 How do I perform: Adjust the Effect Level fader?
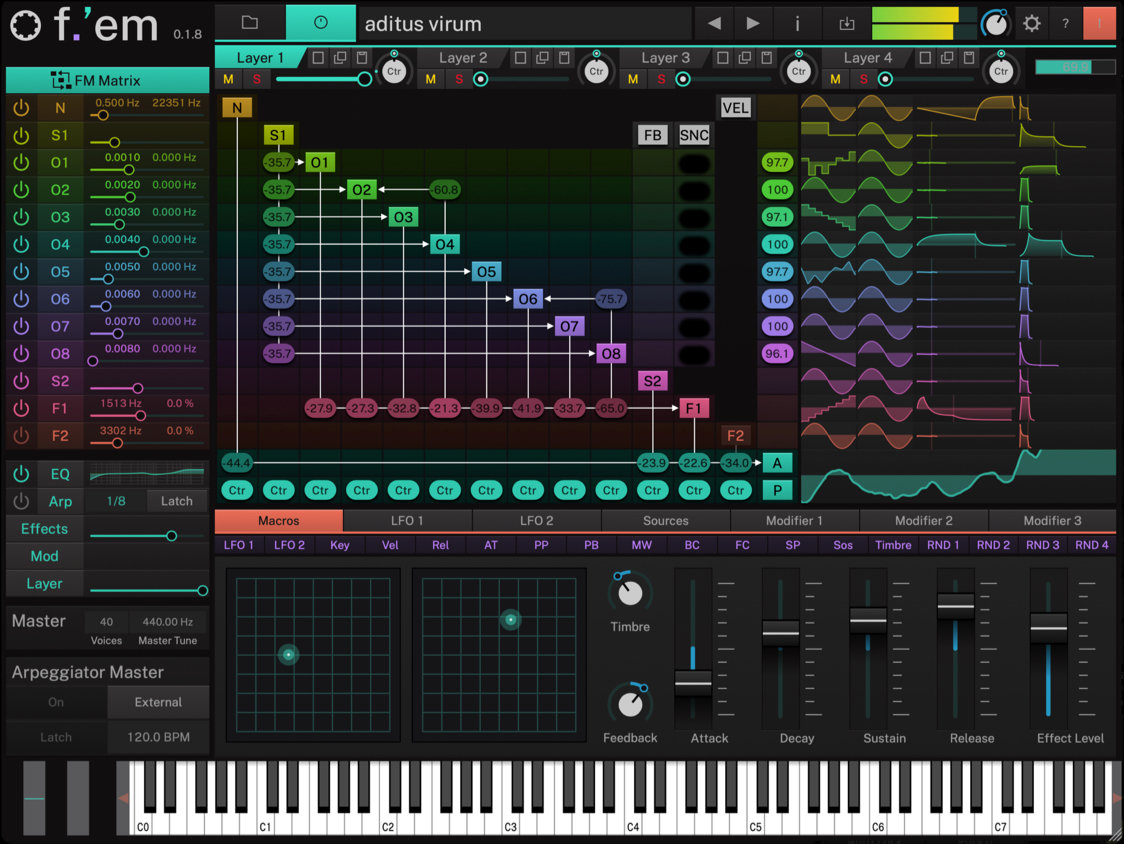pyautogui.click(x=1049, y=627)
